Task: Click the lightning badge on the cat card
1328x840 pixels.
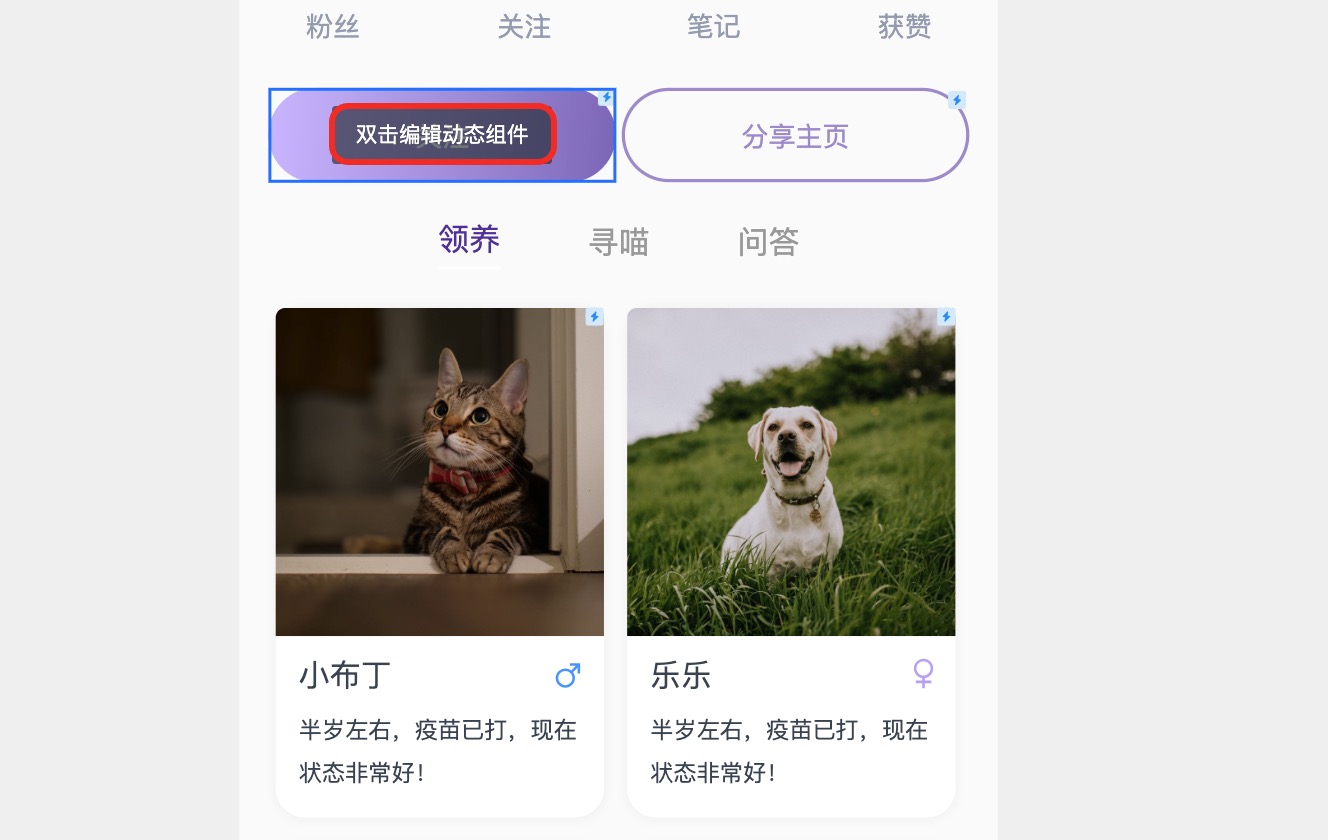Action: (595, 317)
